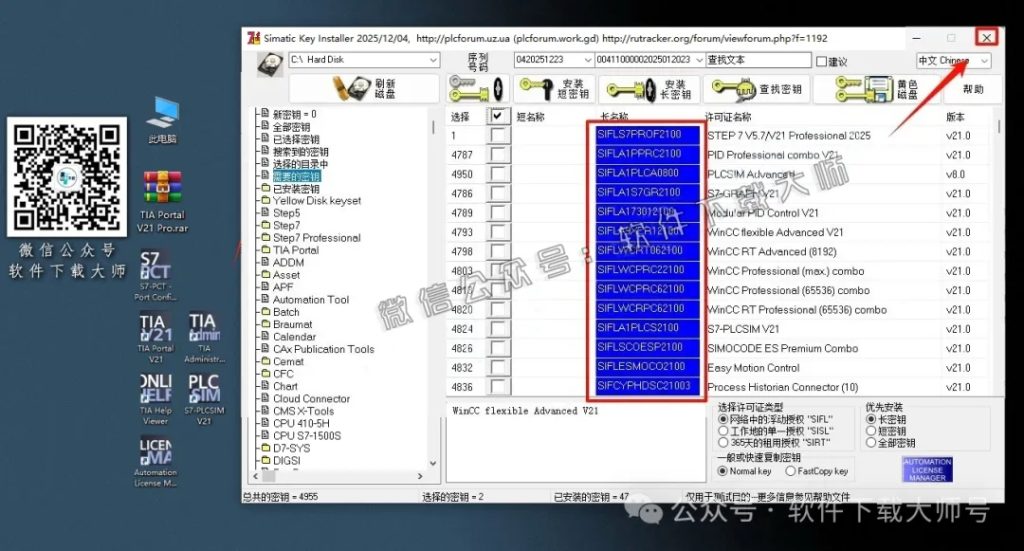Launch the S7-PCT Port Configuration shortcut
This screenshot has height=551, width=1024.
coord(155,276)
